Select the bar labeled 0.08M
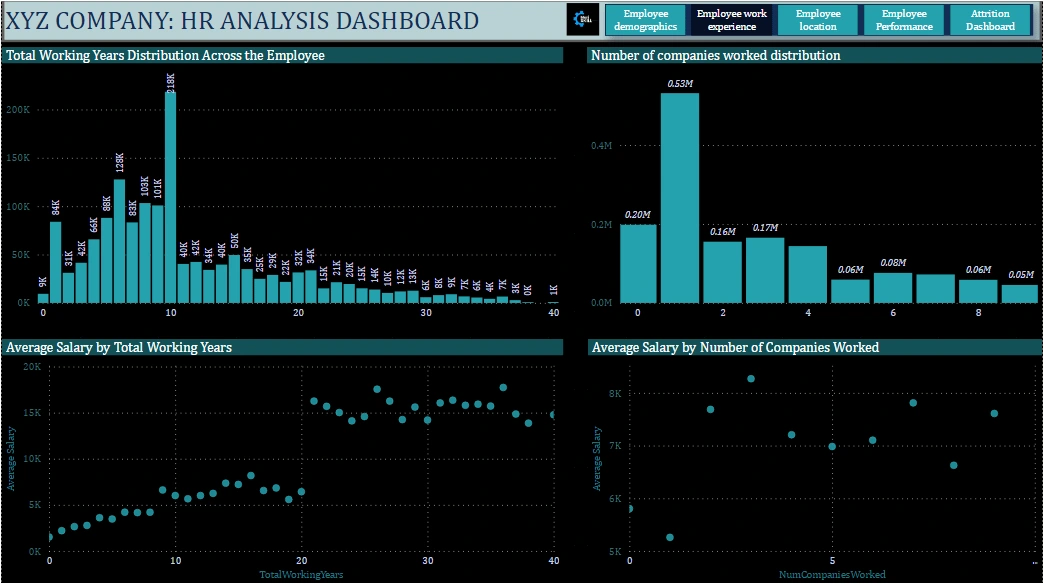 coord(893,288)
